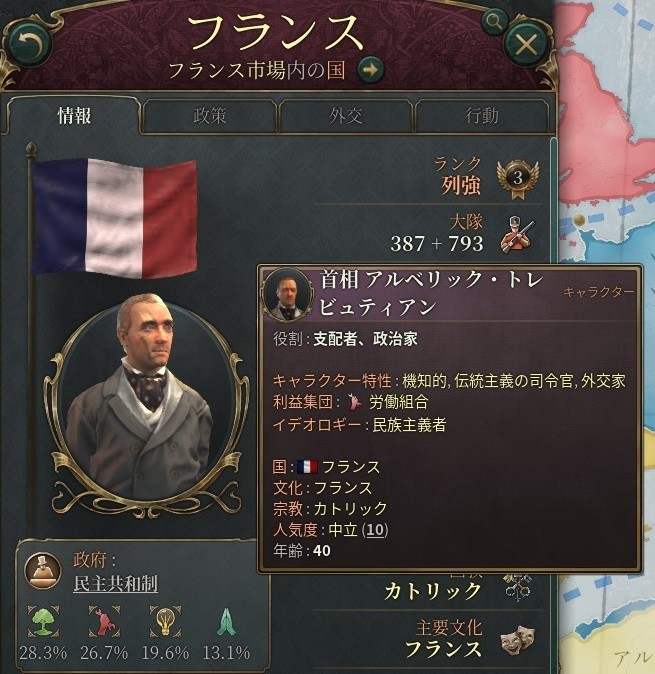Click the green tree interest group icon
This screenshot has height=674, width=655.
click(43, 621)
